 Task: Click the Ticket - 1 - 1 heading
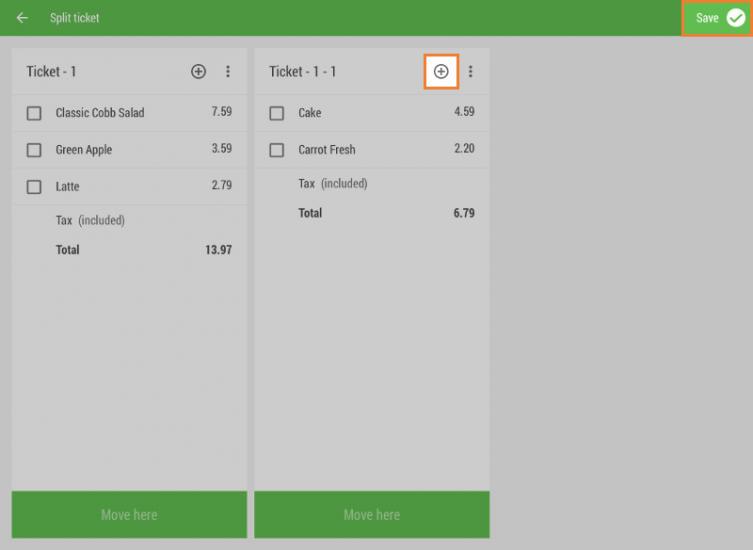click(x=303, y=72)
